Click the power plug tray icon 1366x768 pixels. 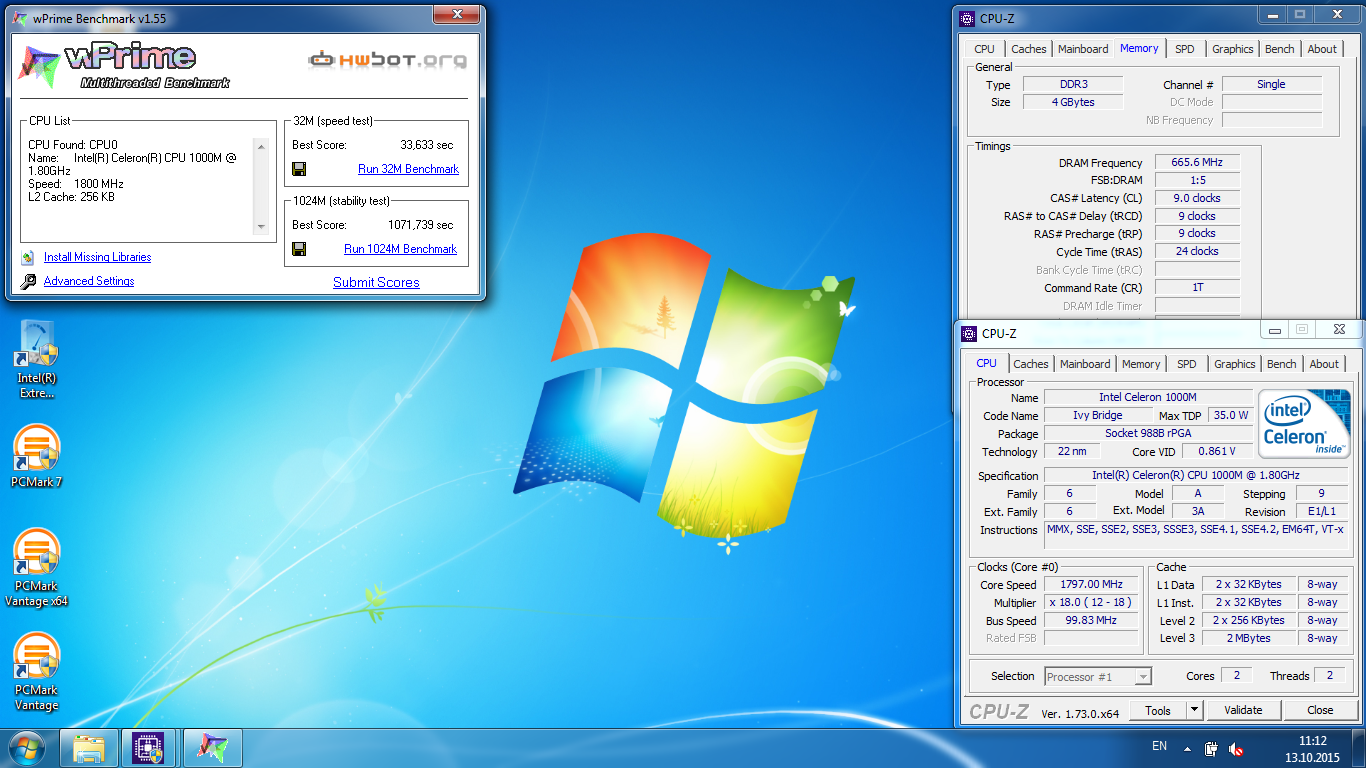pyautogui.click(x=1211, y=748)
